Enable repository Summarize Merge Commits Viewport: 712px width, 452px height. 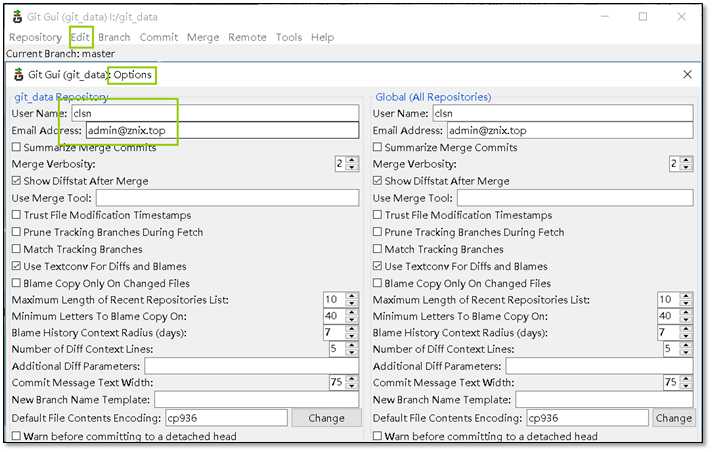coord(16,147)
